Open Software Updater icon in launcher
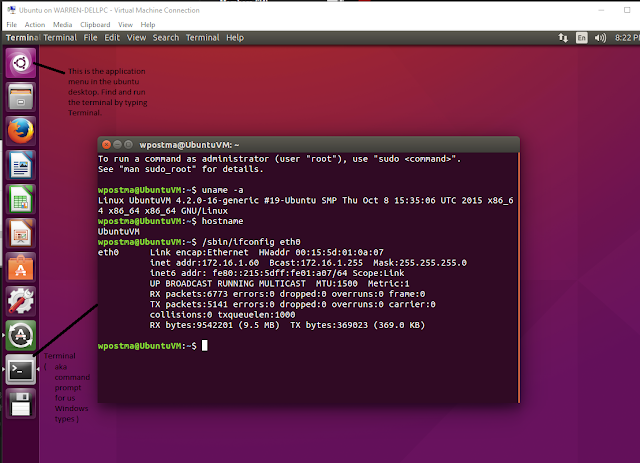Image resolution: width=640 pixels, height=463 pixels. tap(20, 336)
